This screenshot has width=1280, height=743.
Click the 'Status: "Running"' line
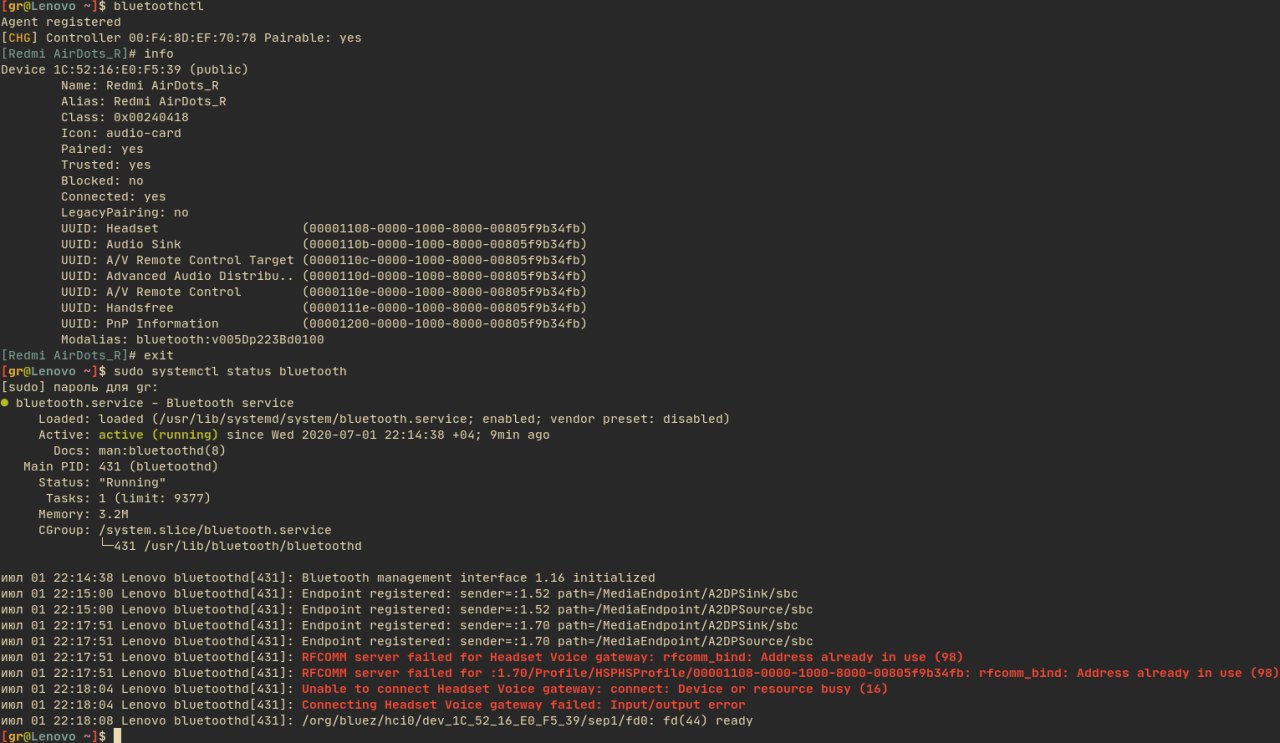pos(102,482)
